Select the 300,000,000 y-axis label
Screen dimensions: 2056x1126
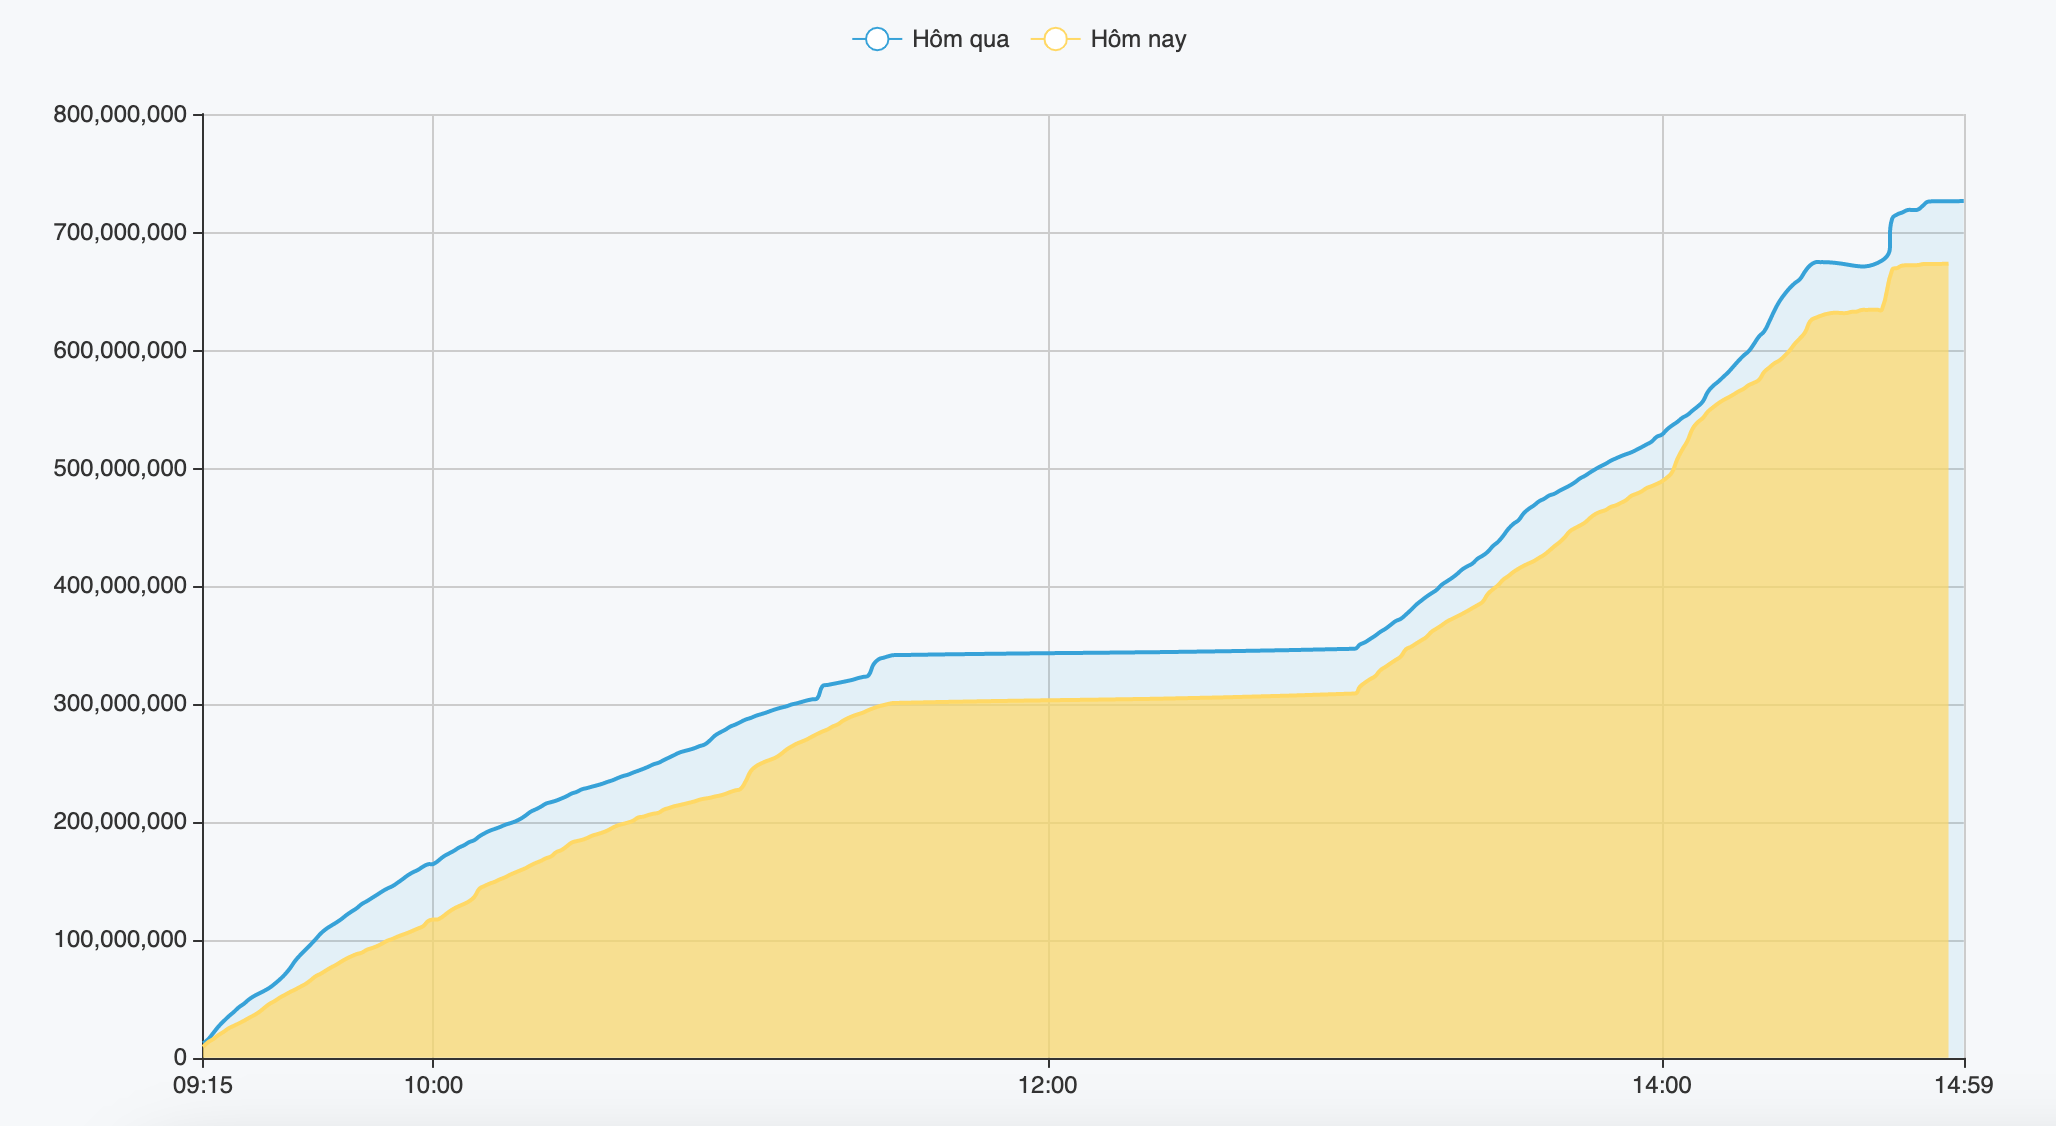(x=120, y=704)
